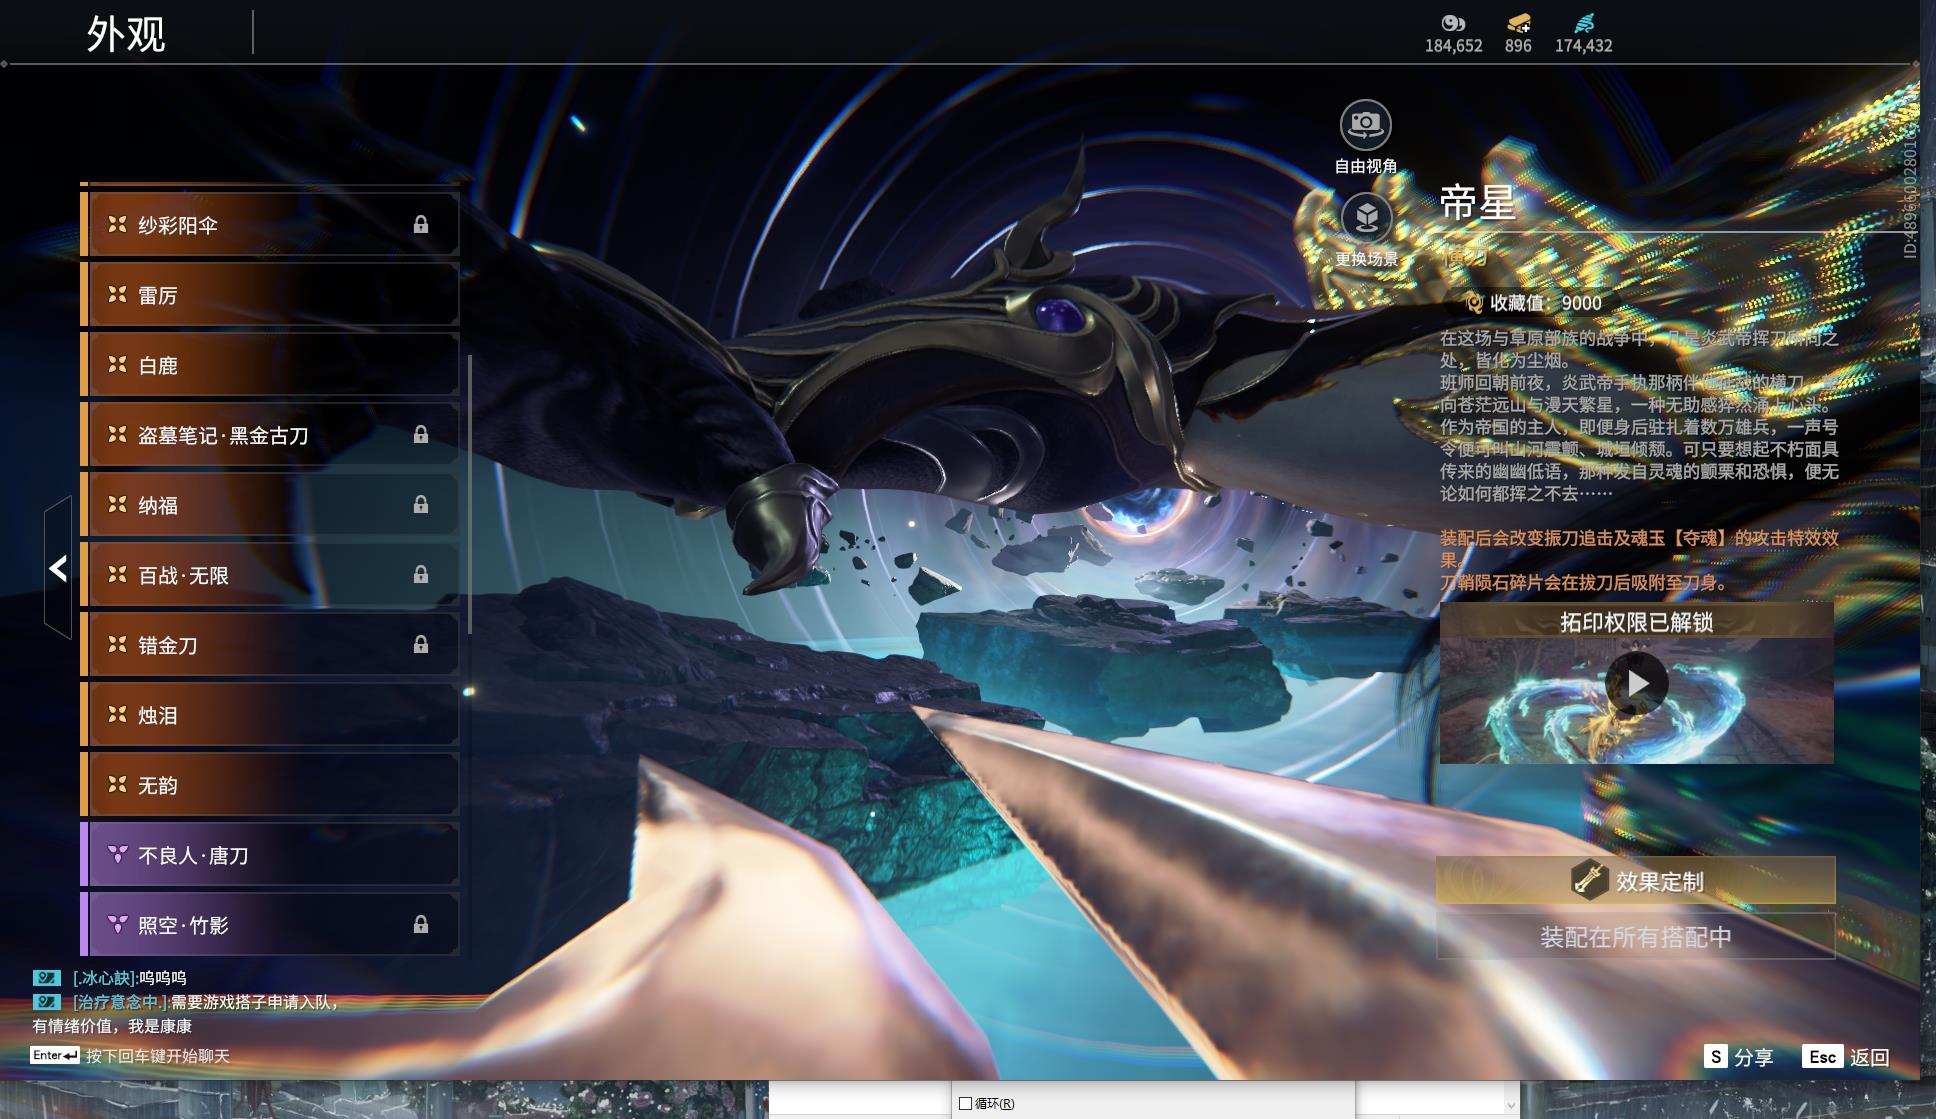The width and height of the screenshot is (1936, 1119).
Task: Choose the 白鹿 skin row
Action: [x=270, y=365]
